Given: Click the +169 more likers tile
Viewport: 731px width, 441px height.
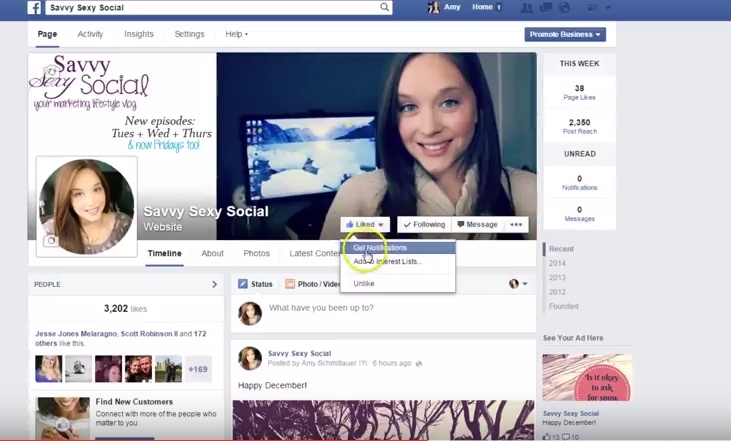Looking at the screenshot, I should tap(198, 369).
